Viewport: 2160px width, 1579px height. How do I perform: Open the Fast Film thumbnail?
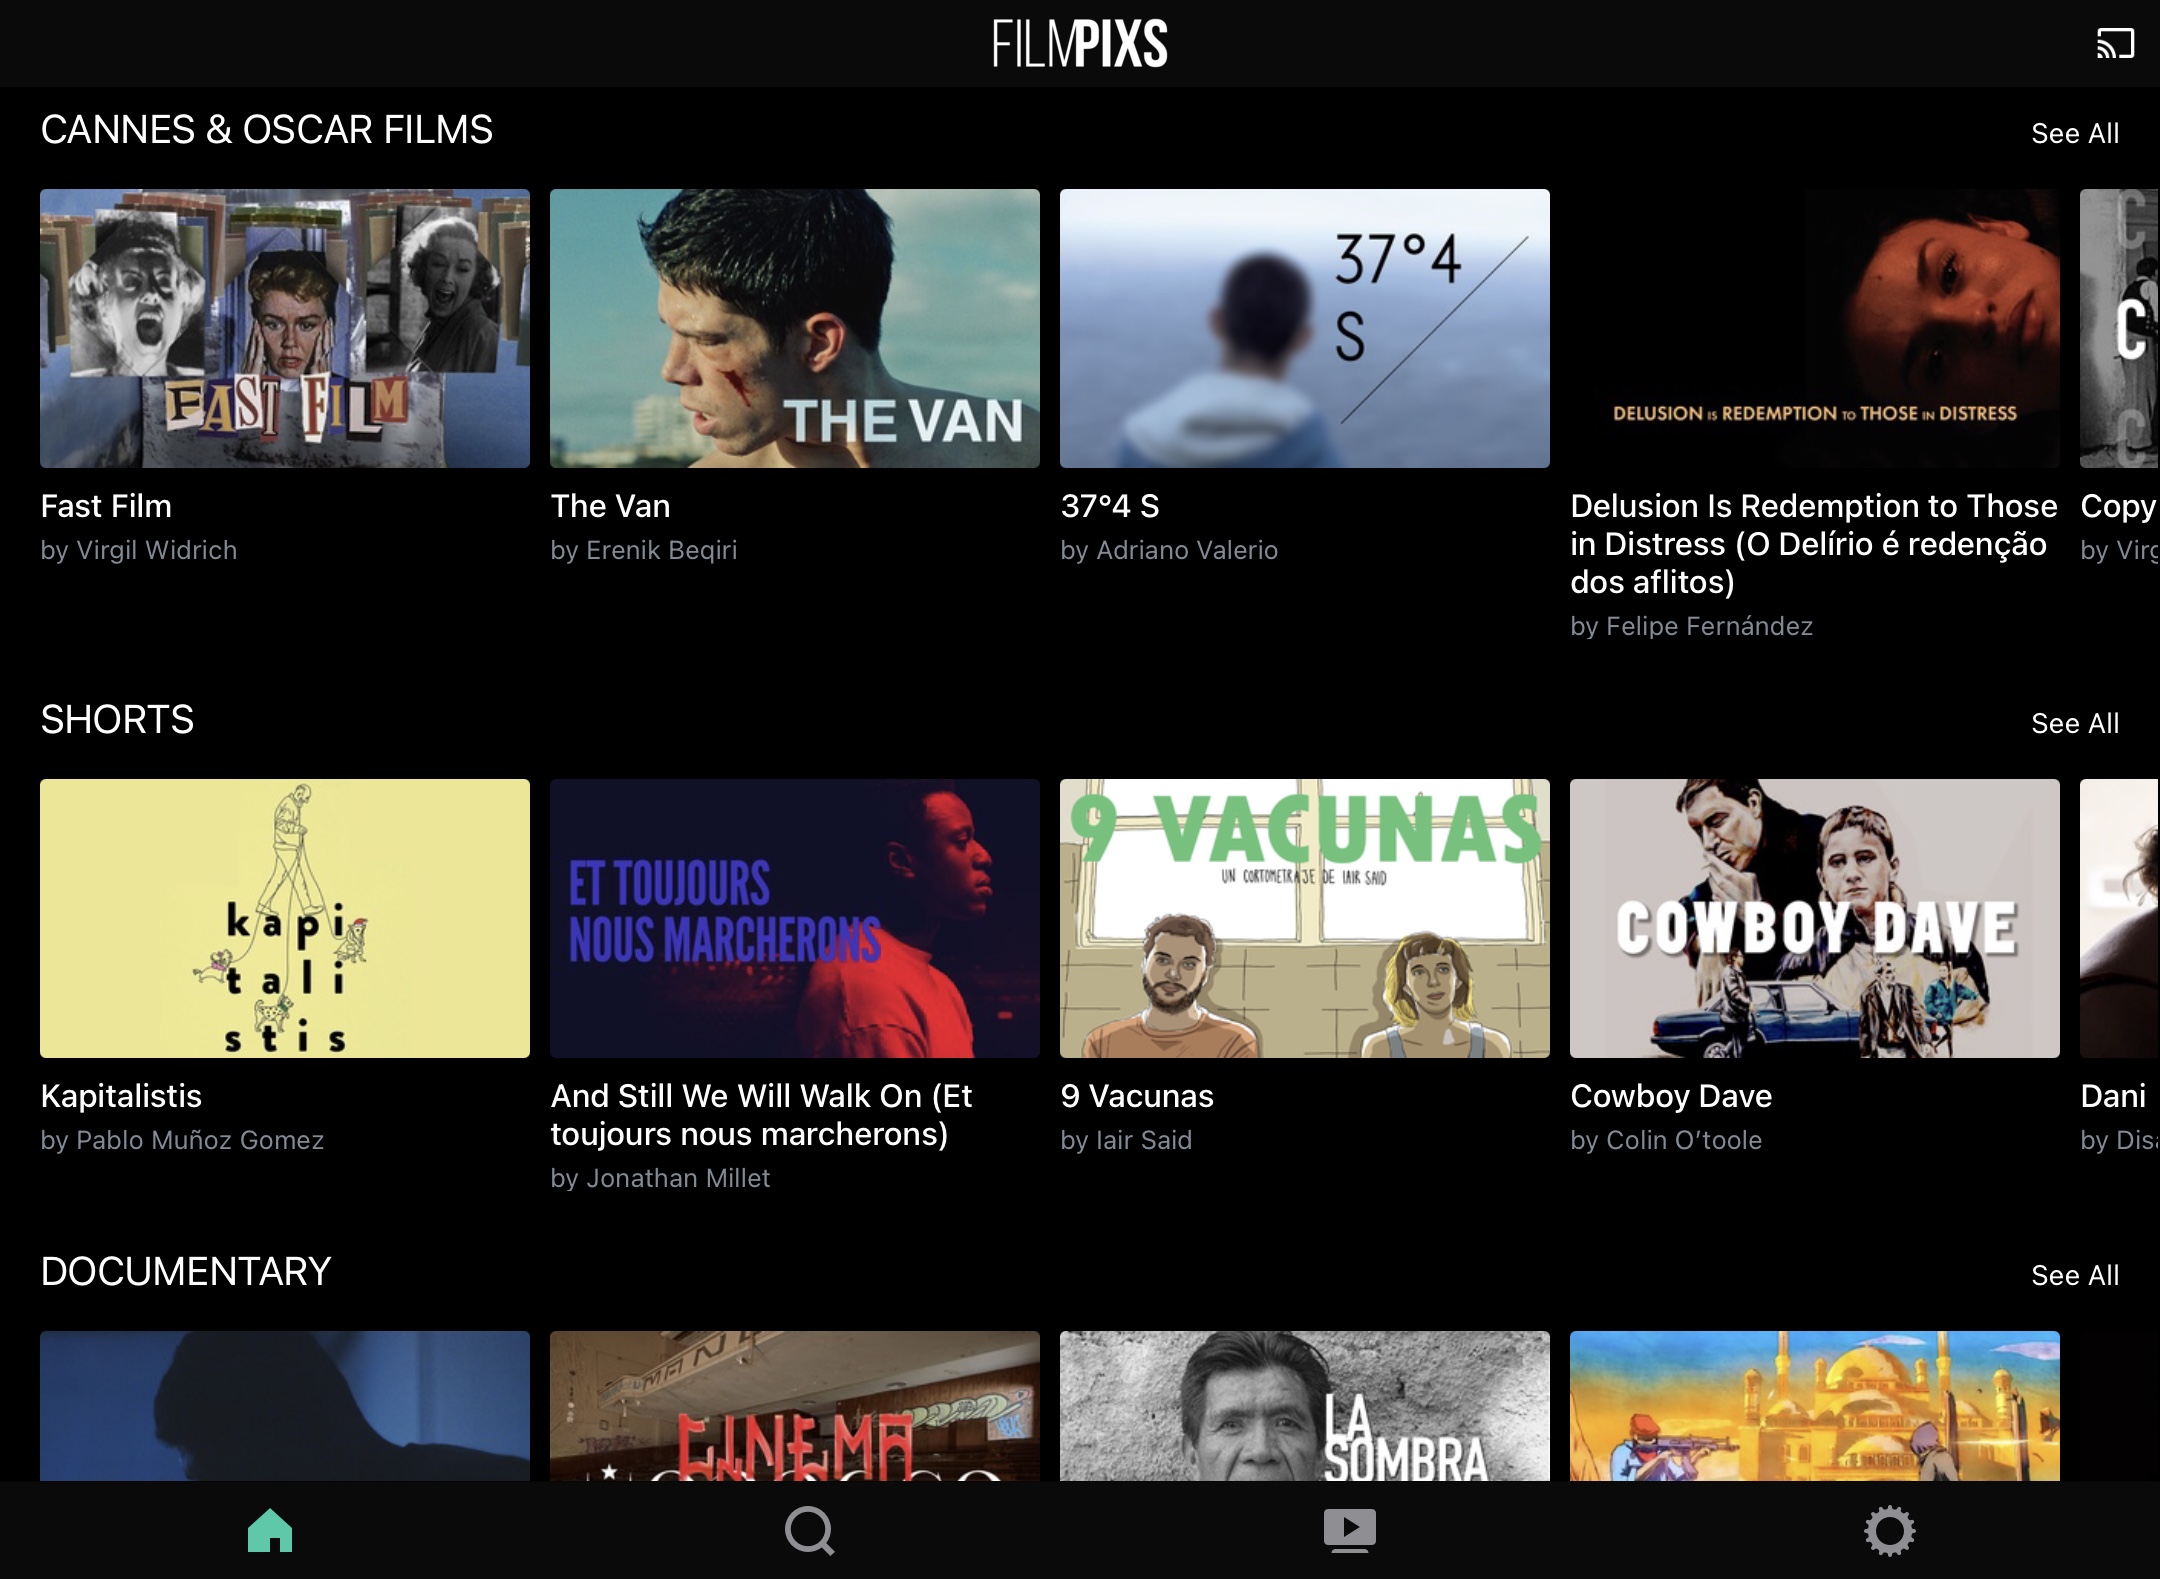coord(284,329)
